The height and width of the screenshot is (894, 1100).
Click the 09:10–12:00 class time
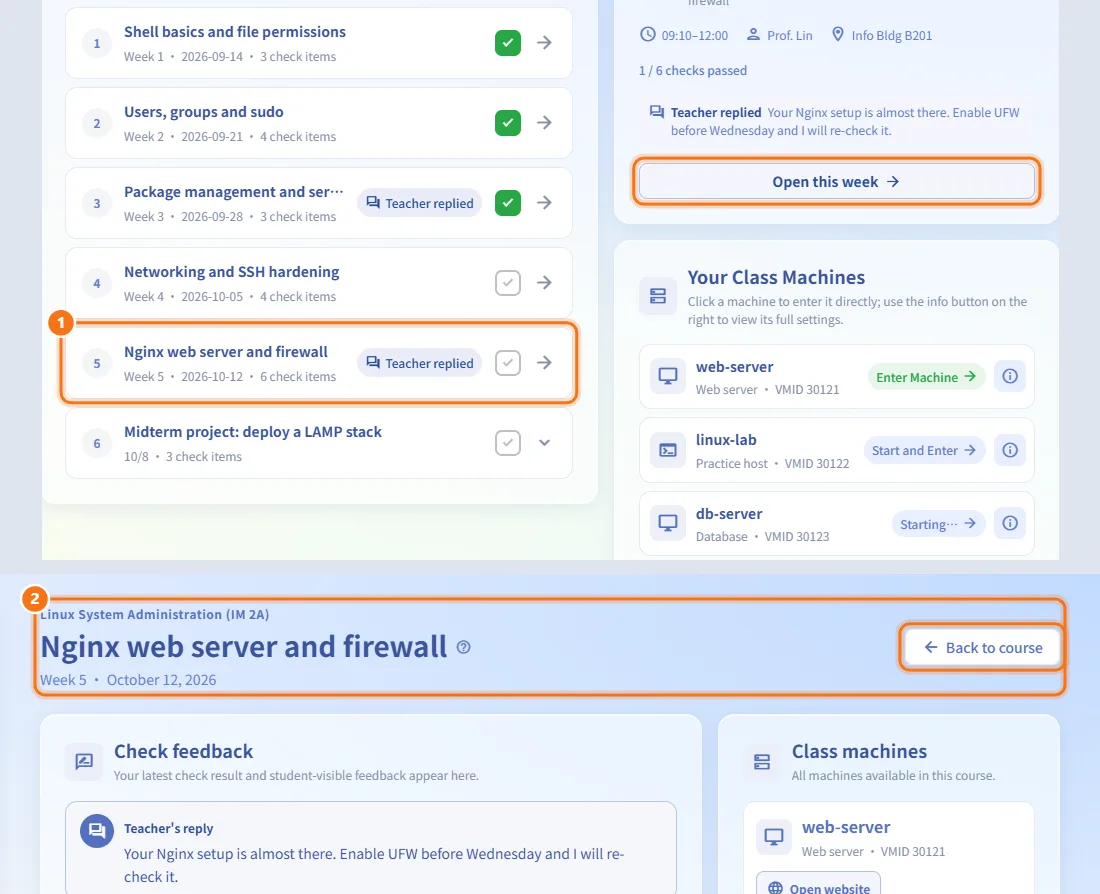(x=684, y=35)
